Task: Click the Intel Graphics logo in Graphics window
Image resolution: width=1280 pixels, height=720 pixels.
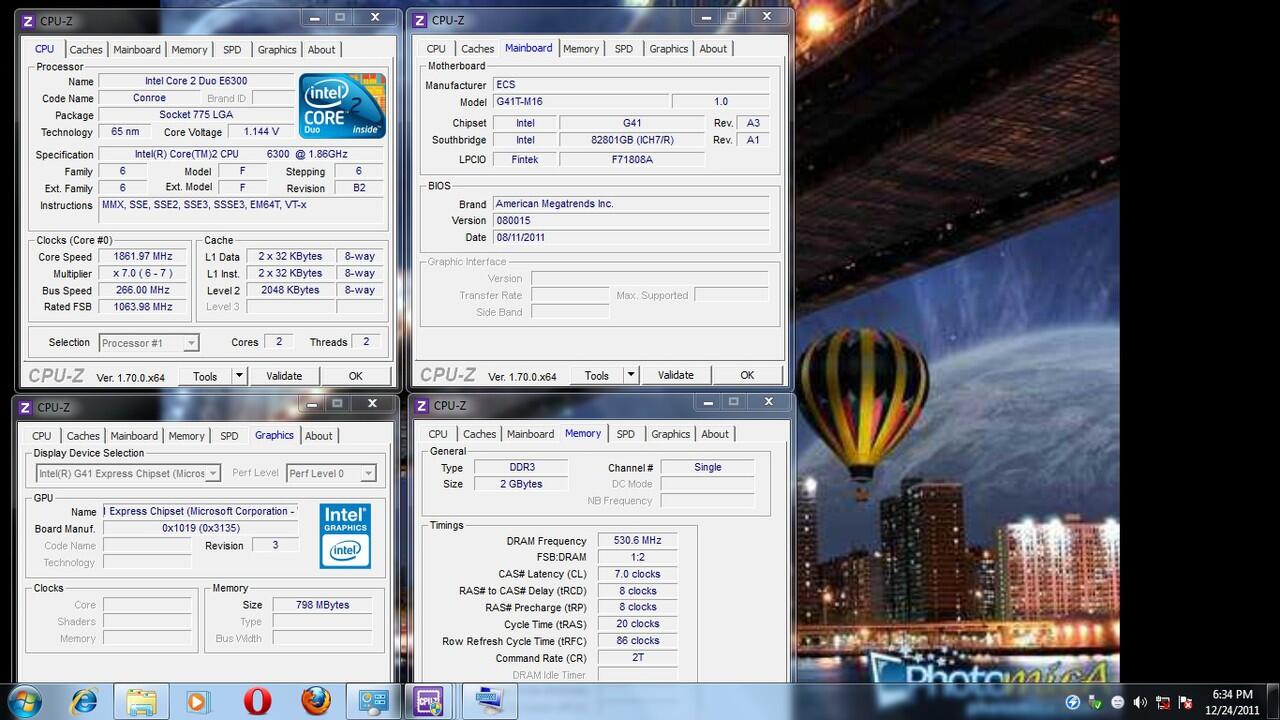Action: pyautogui.click(x=345, y=536)
